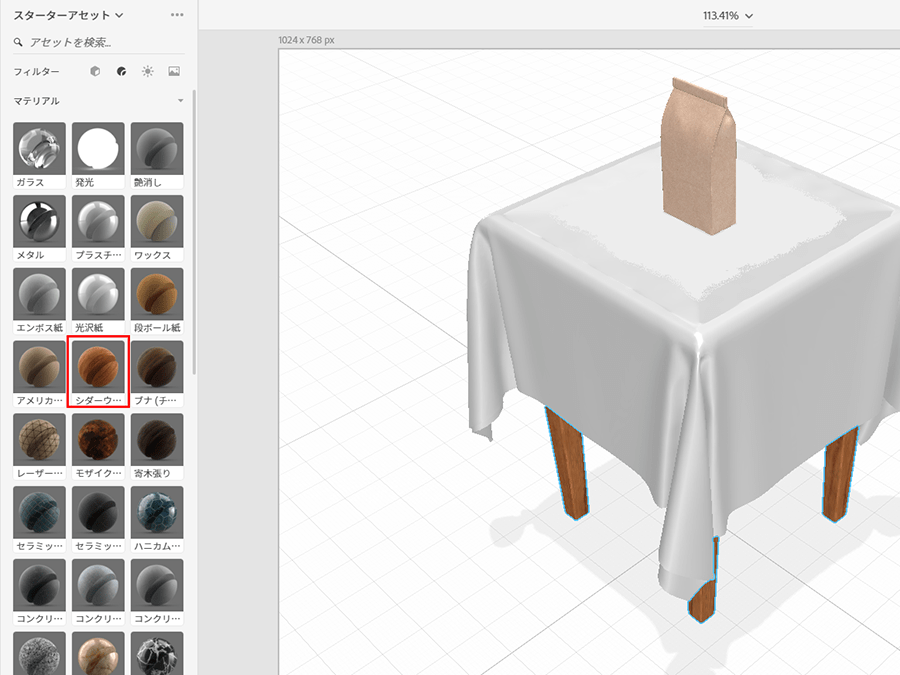This screenshot has height=675, width=900.
Task: Click the magnifier icon in asset search
Action: pos(19,43)
